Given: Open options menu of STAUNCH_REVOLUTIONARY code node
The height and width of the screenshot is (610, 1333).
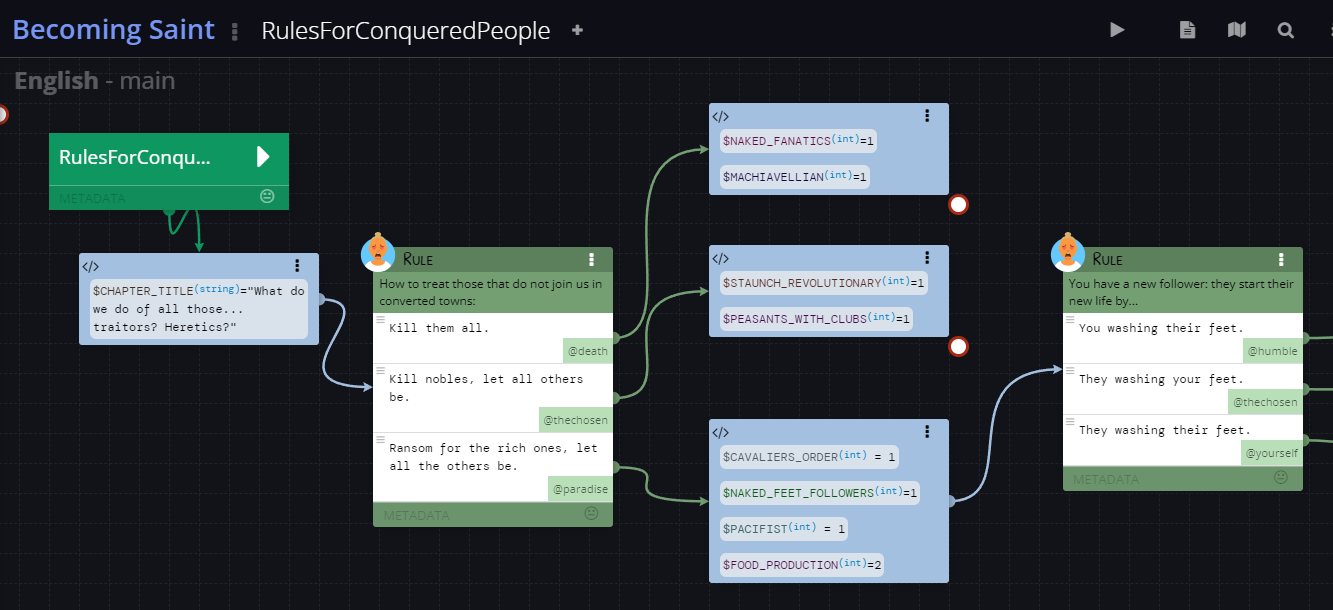Looking at the screenshot, I should point(927,258).
